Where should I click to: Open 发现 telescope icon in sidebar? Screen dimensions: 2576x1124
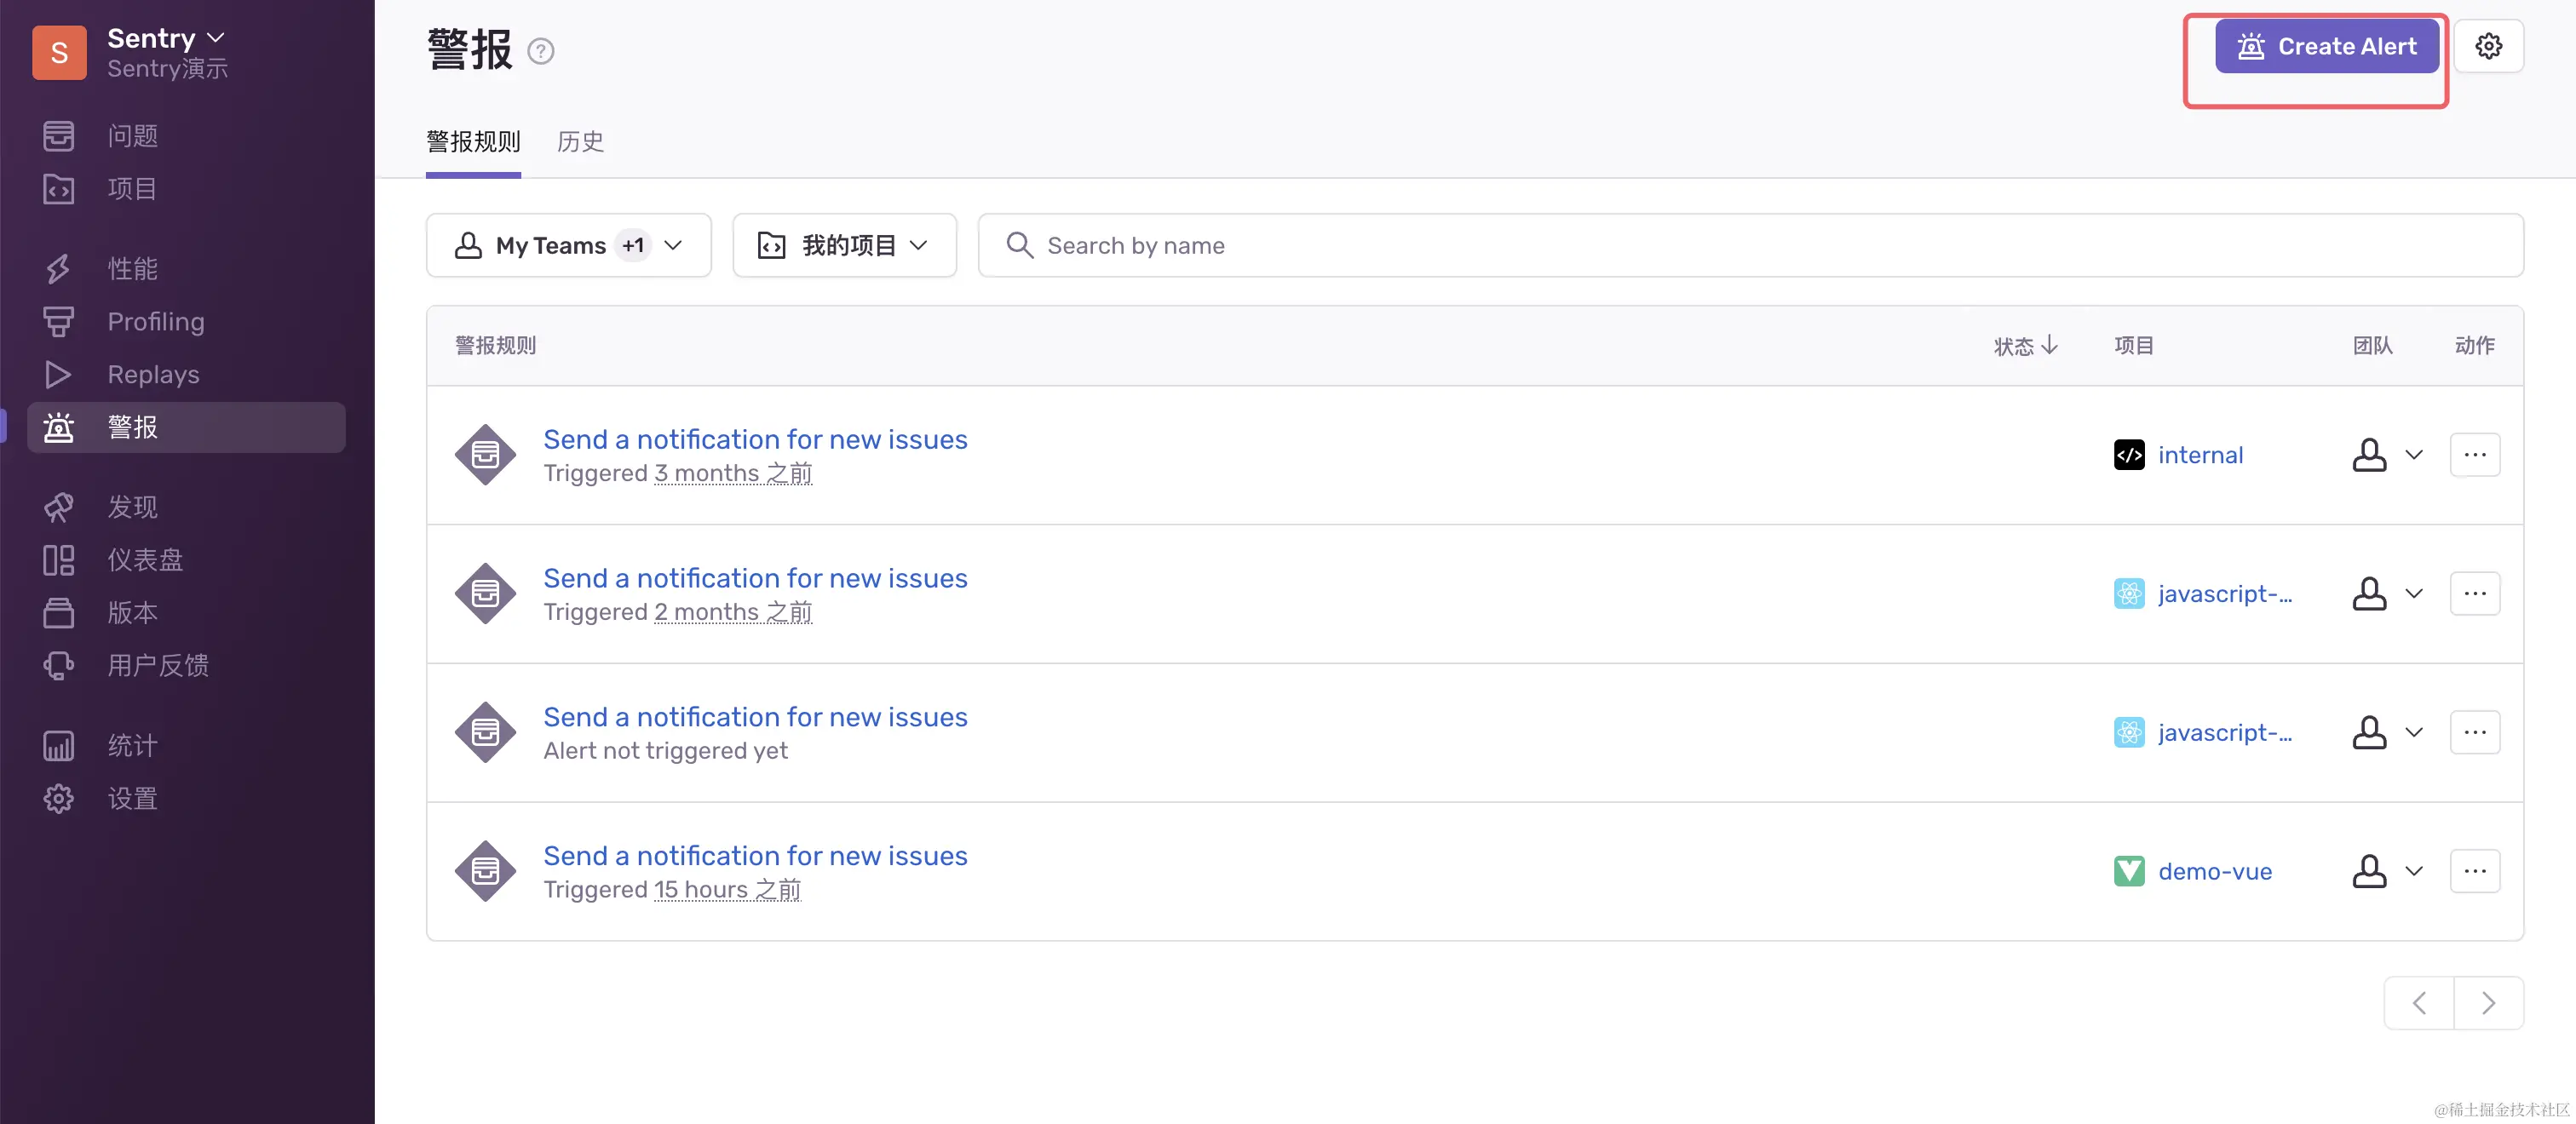[x=58, y=507]
